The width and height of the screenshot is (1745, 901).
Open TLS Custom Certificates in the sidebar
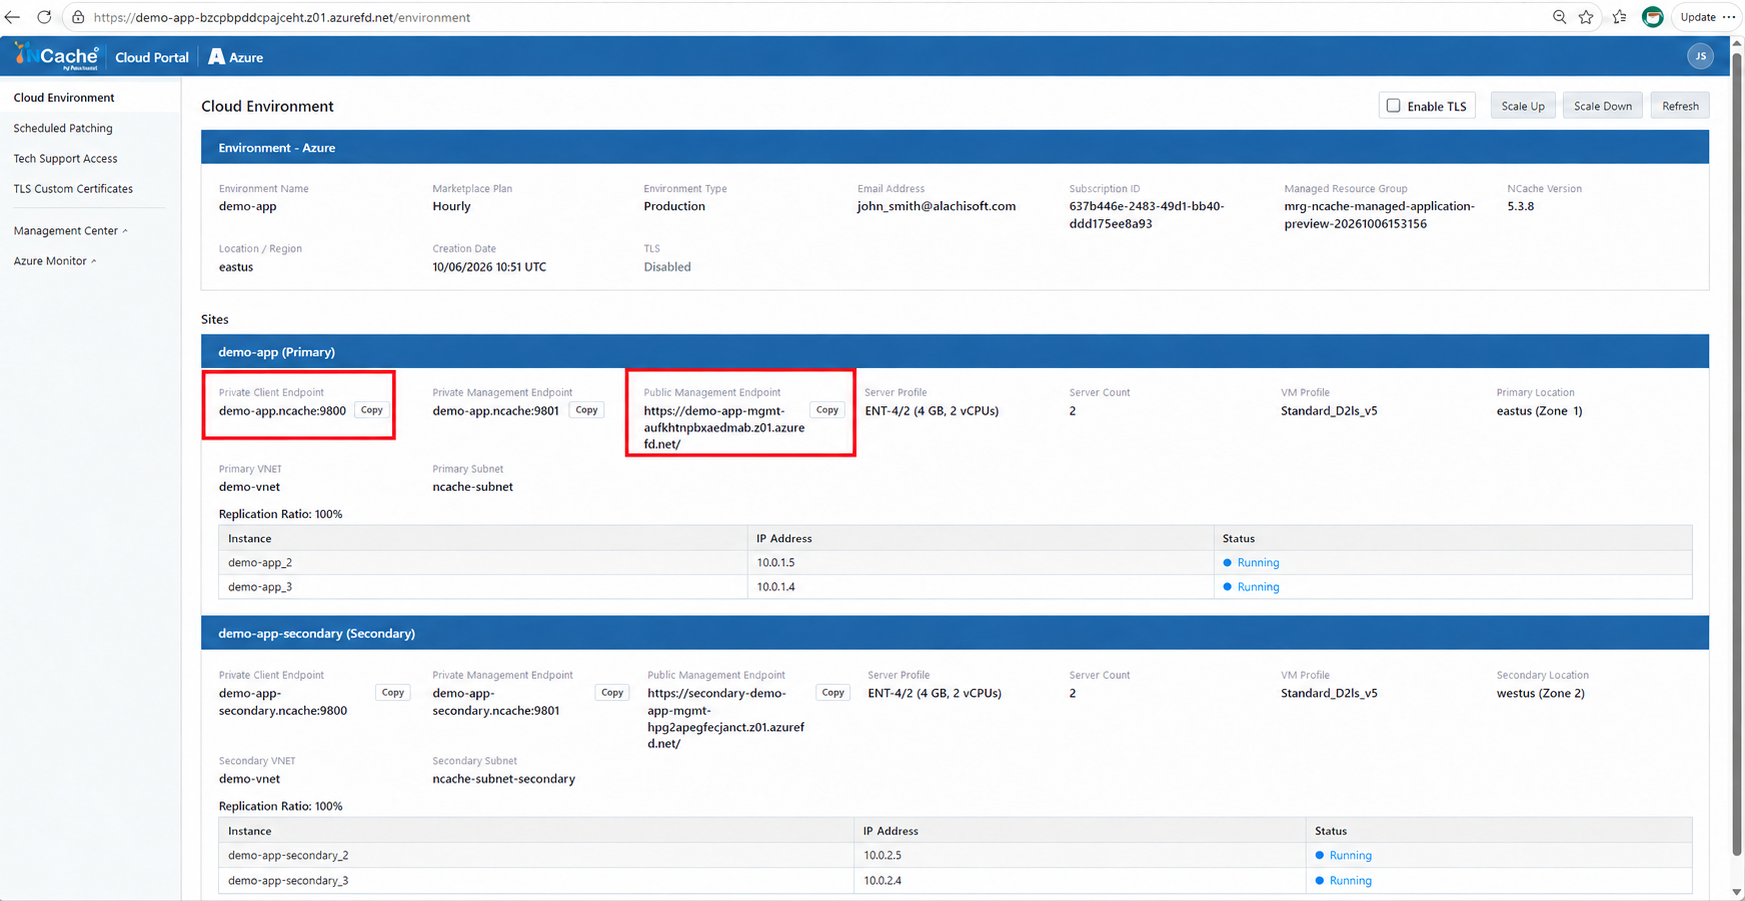click(x=73, y=189)
